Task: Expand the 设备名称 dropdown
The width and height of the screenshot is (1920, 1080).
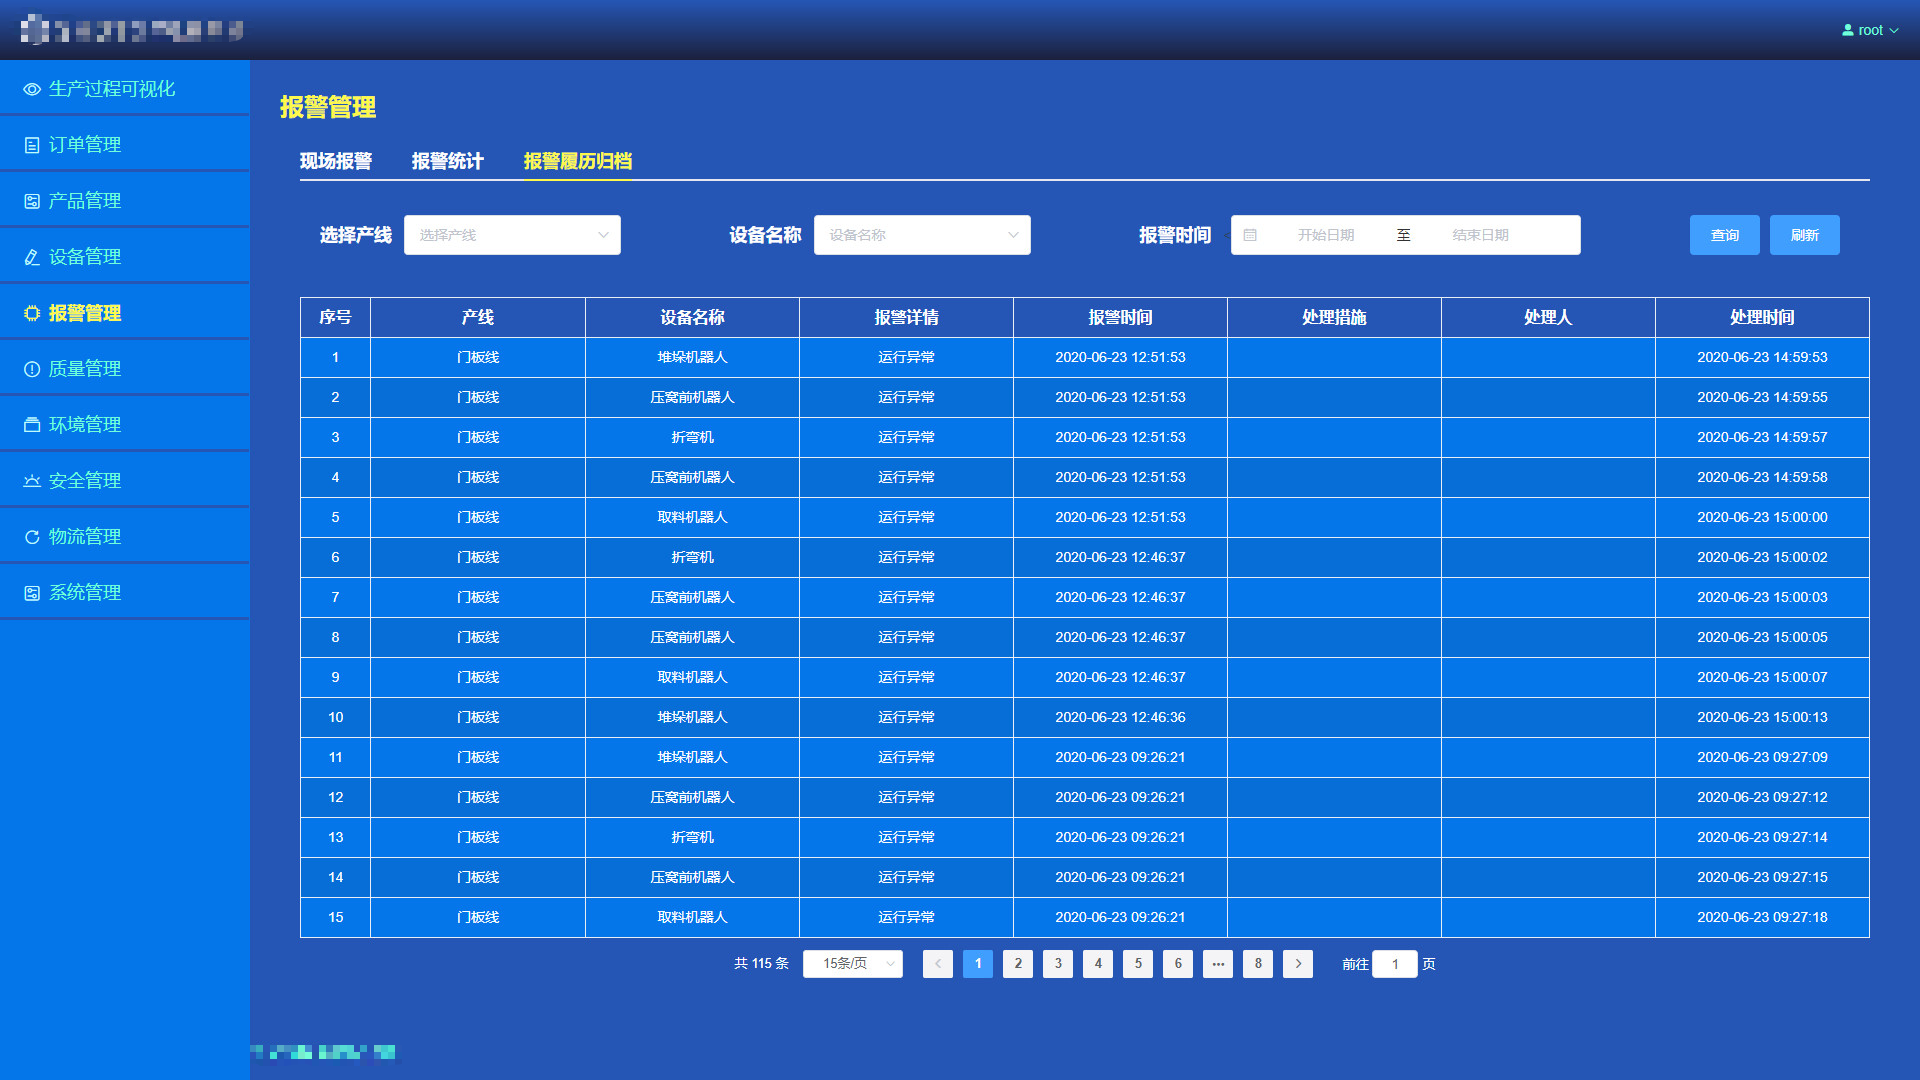Action: [922, 235]
